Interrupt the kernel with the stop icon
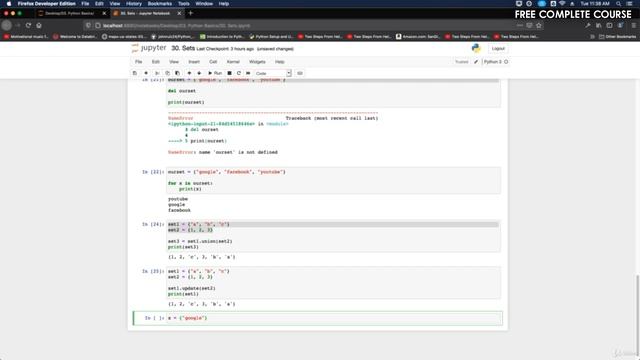The width and height of the screenshot is (640, 360). tap(229, 73)
